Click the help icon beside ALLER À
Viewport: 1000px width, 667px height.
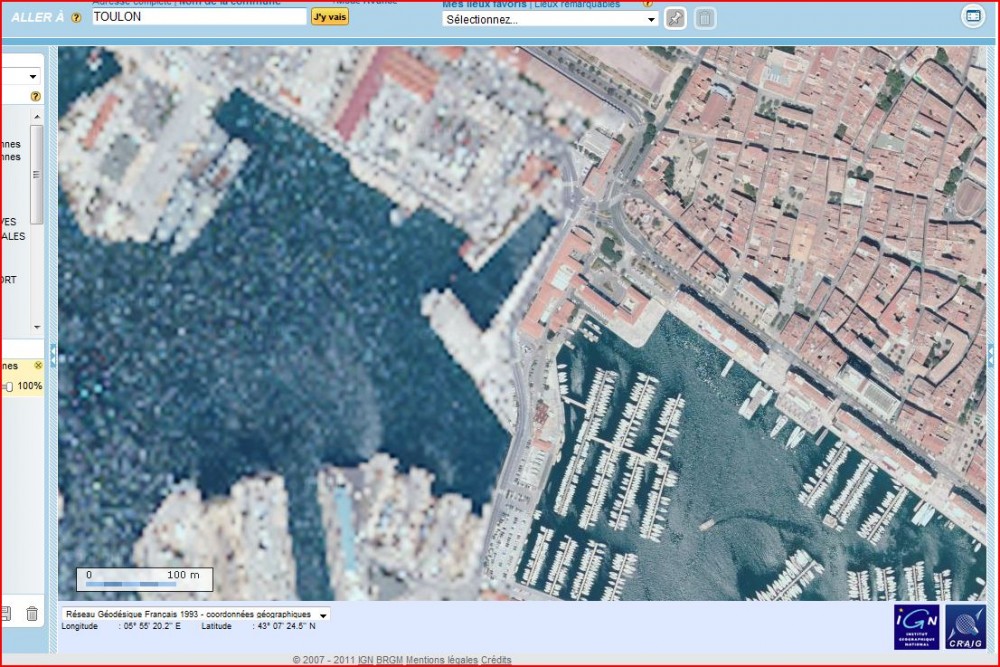(76, 18)
